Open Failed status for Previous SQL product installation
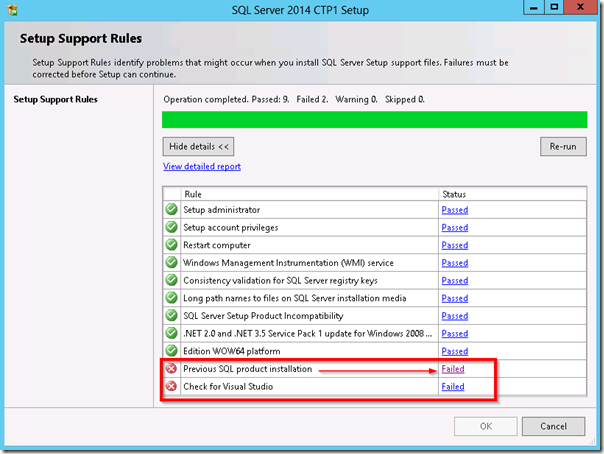The width and height of the screenshot is (604, 454). [x=453, y=369]
